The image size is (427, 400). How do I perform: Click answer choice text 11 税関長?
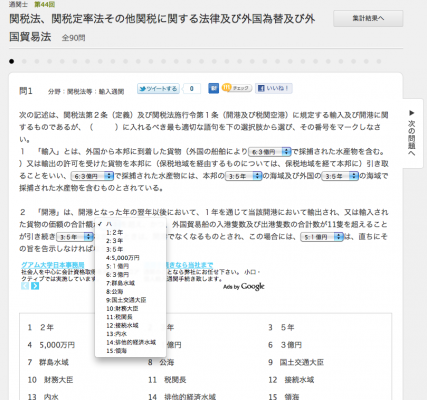tap(167, 380)
